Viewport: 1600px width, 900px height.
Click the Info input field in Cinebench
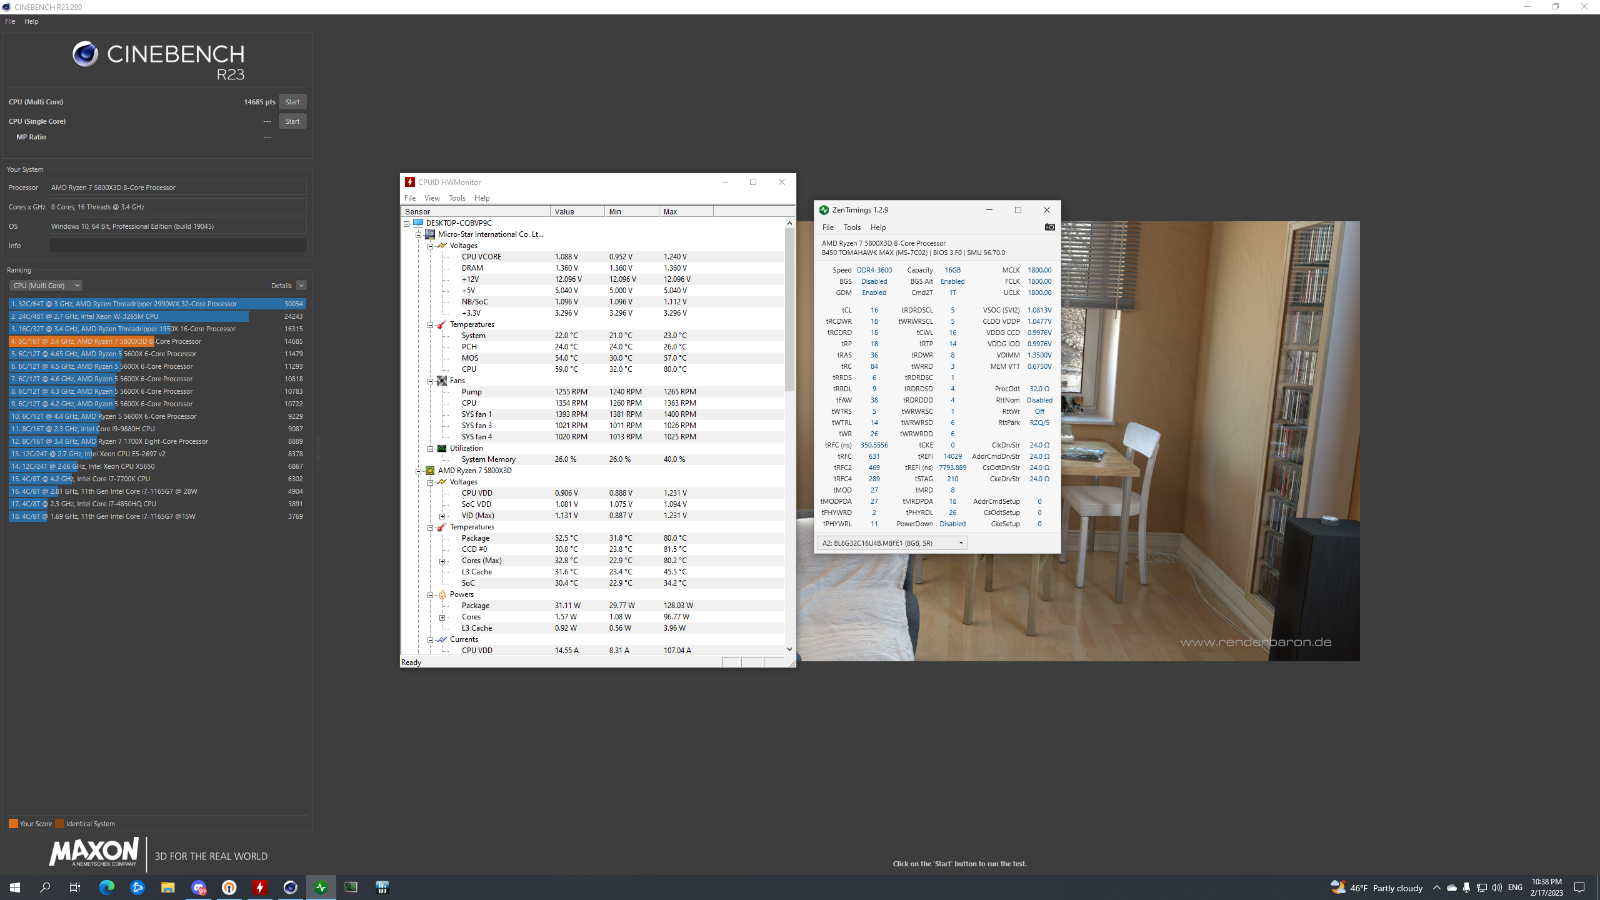pyautogui.click(x=178, y=245)
